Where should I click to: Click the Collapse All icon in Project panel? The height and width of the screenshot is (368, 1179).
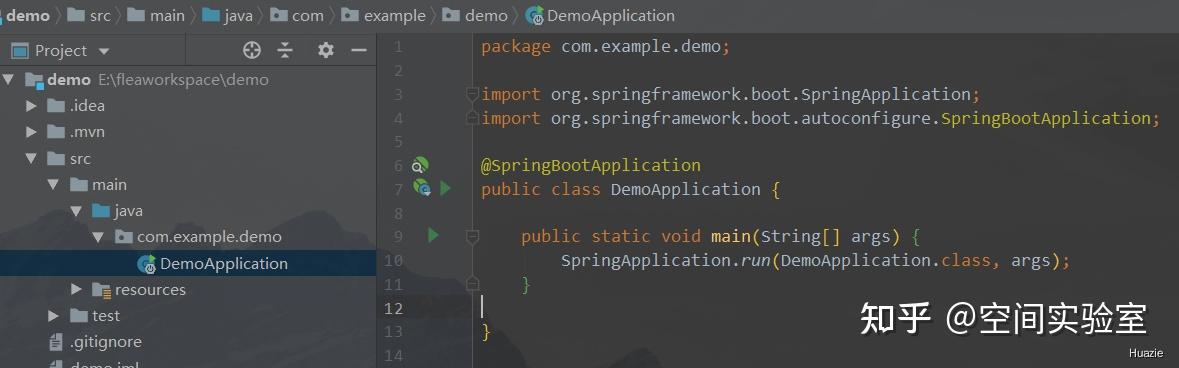coord(285,50)
